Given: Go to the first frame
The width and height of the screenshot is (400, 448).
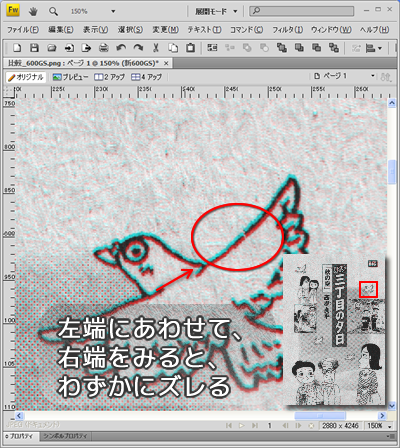Looking at the screenshot, I should [229, 426].
